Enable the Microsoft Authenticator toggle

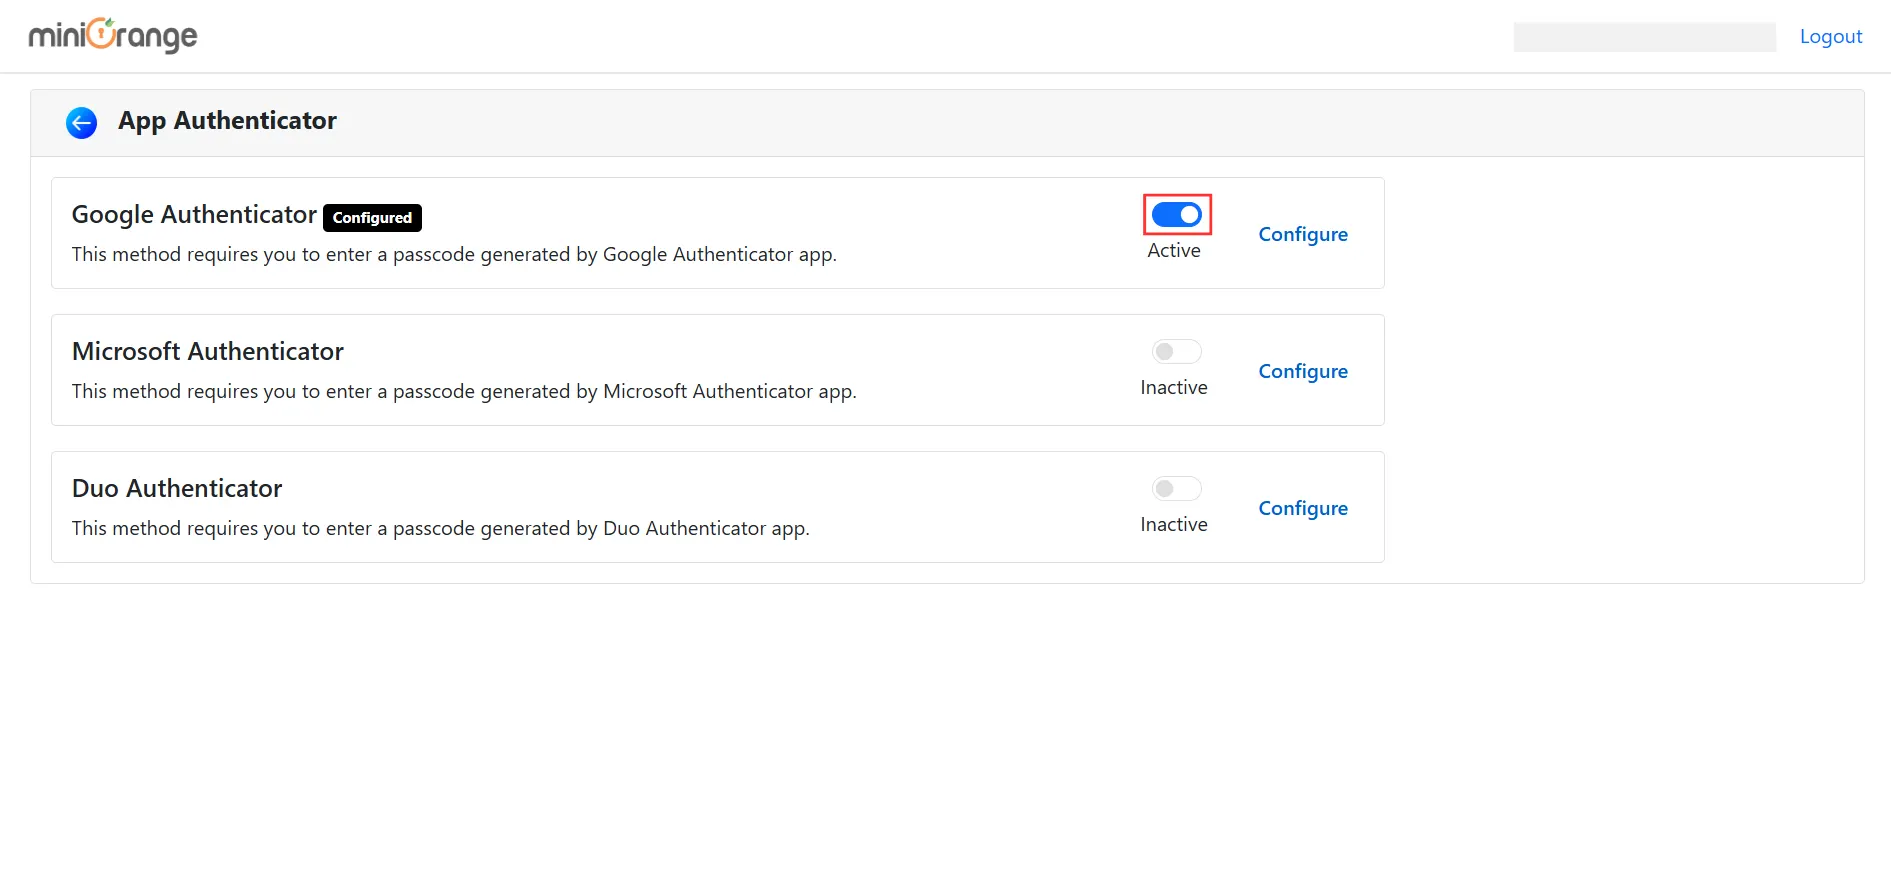click(1176, 351)
